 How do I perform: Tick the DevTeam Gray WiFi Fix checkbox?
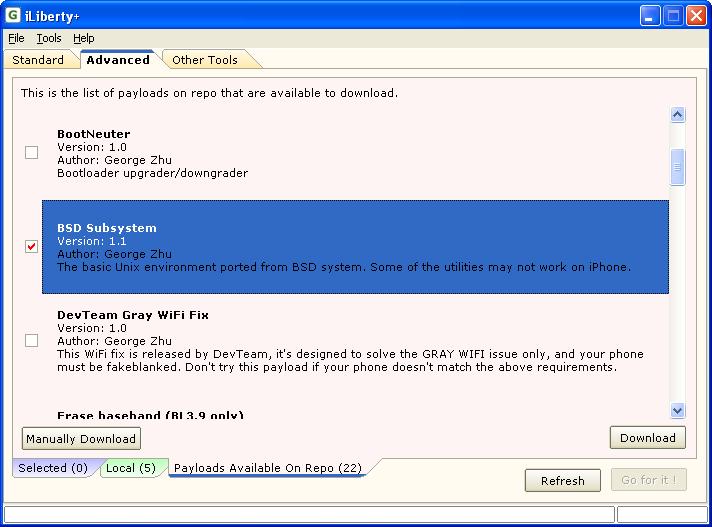pyautogui.click(x=31, y=340)
